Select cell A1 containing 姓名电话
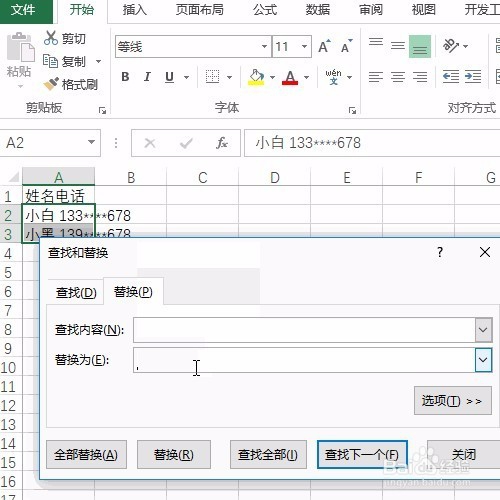The image size is (500, 500). 58,195
